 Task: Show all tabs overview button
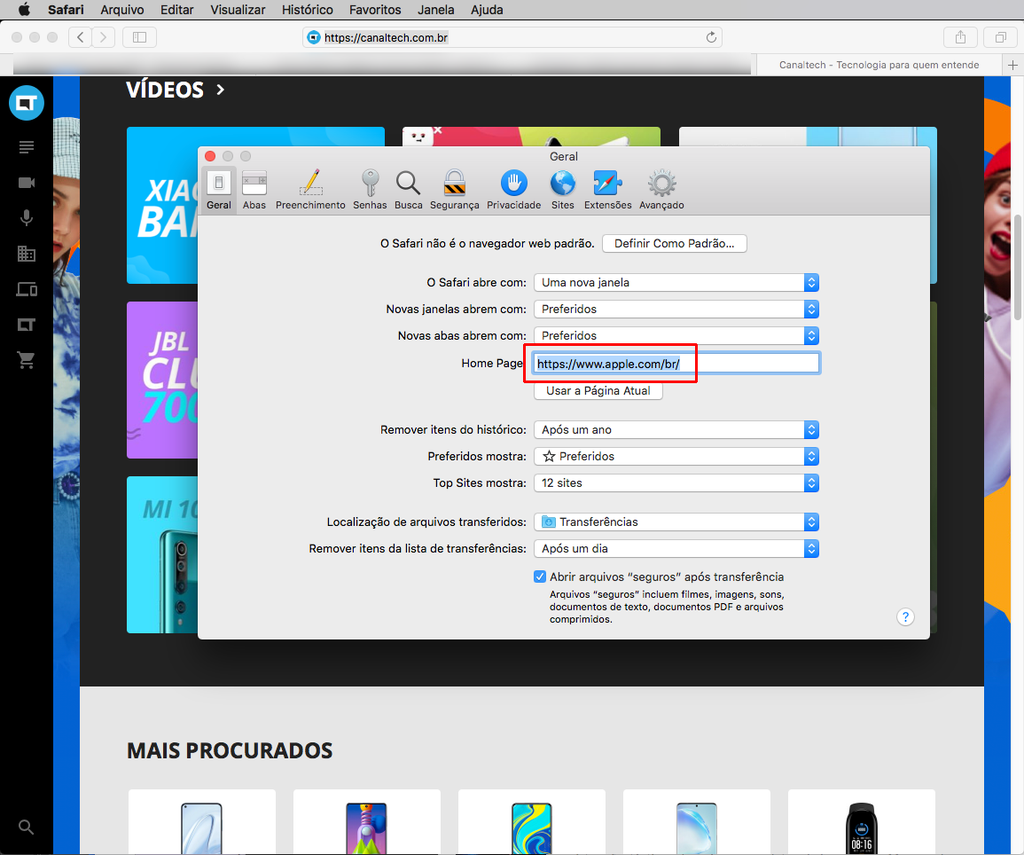click(x=1000, y=37)
